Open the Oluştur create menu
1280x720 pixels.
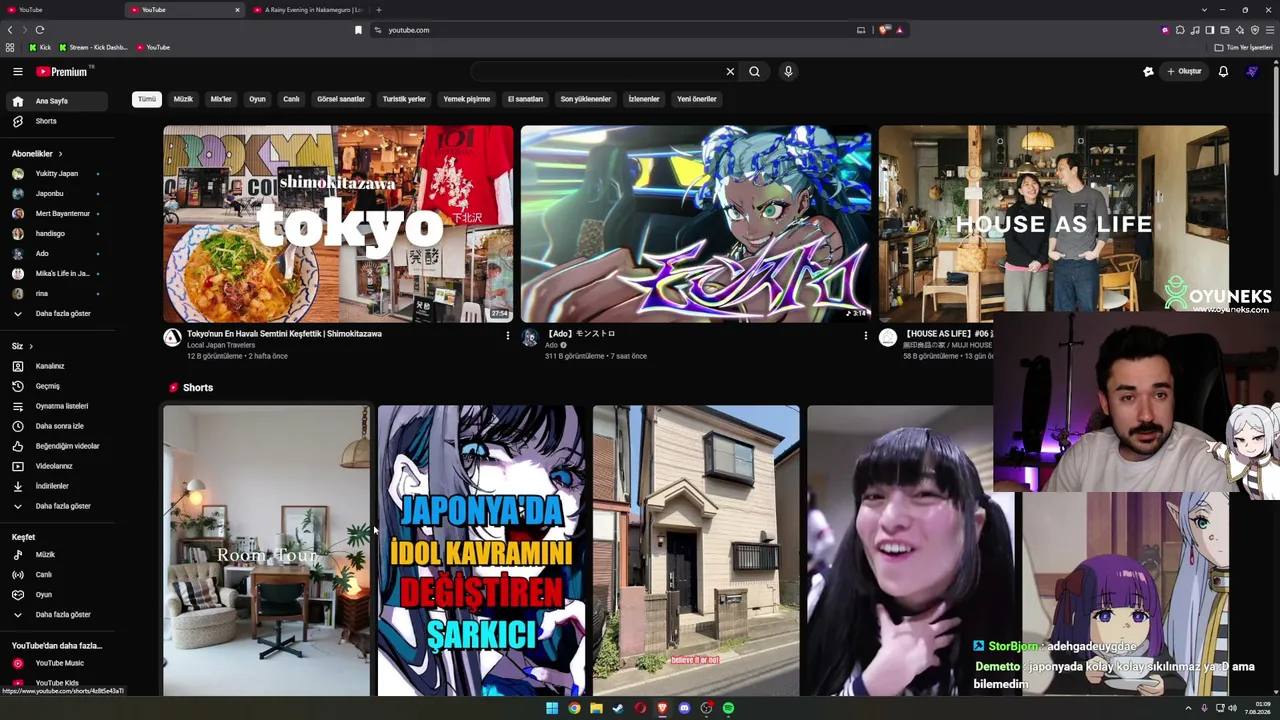click(1184, 71)
